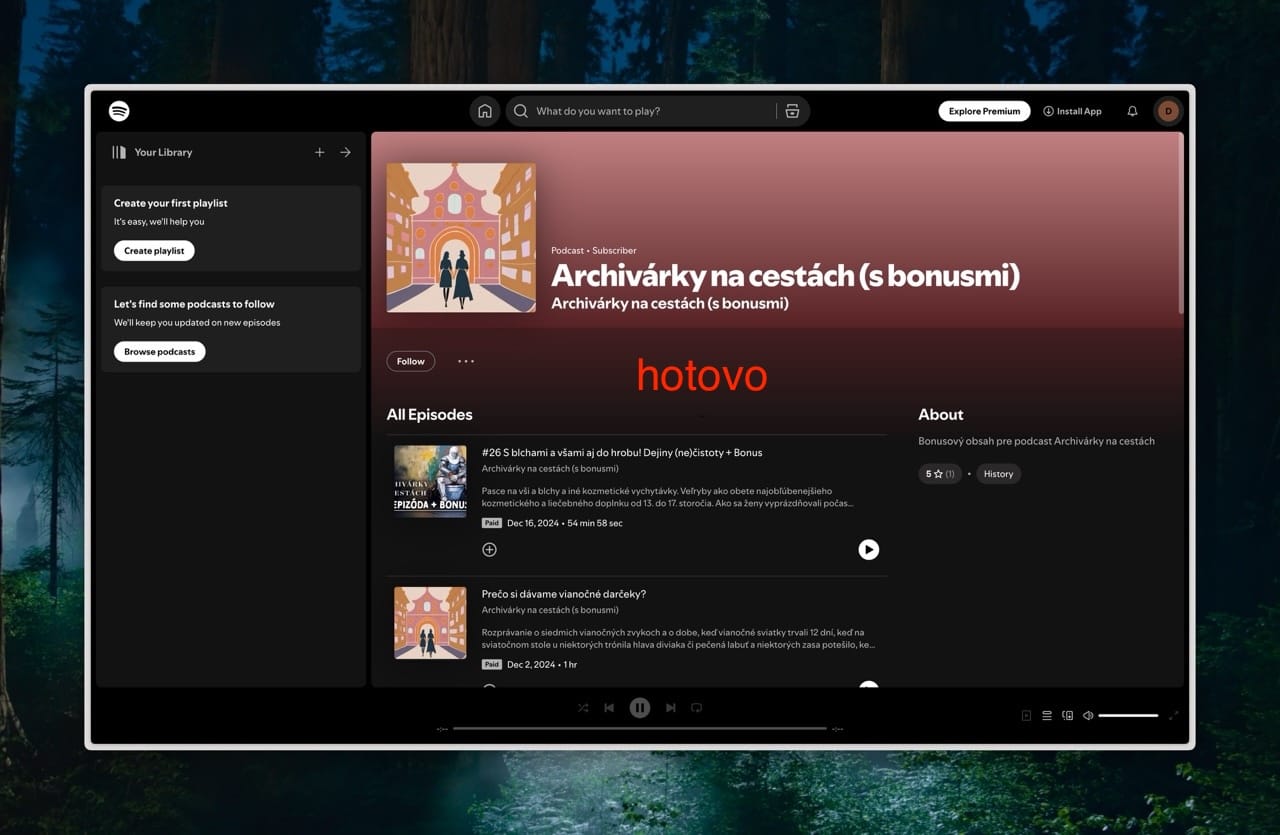Toggle repeat mode

pyautogui.click(x=697, y=708)
